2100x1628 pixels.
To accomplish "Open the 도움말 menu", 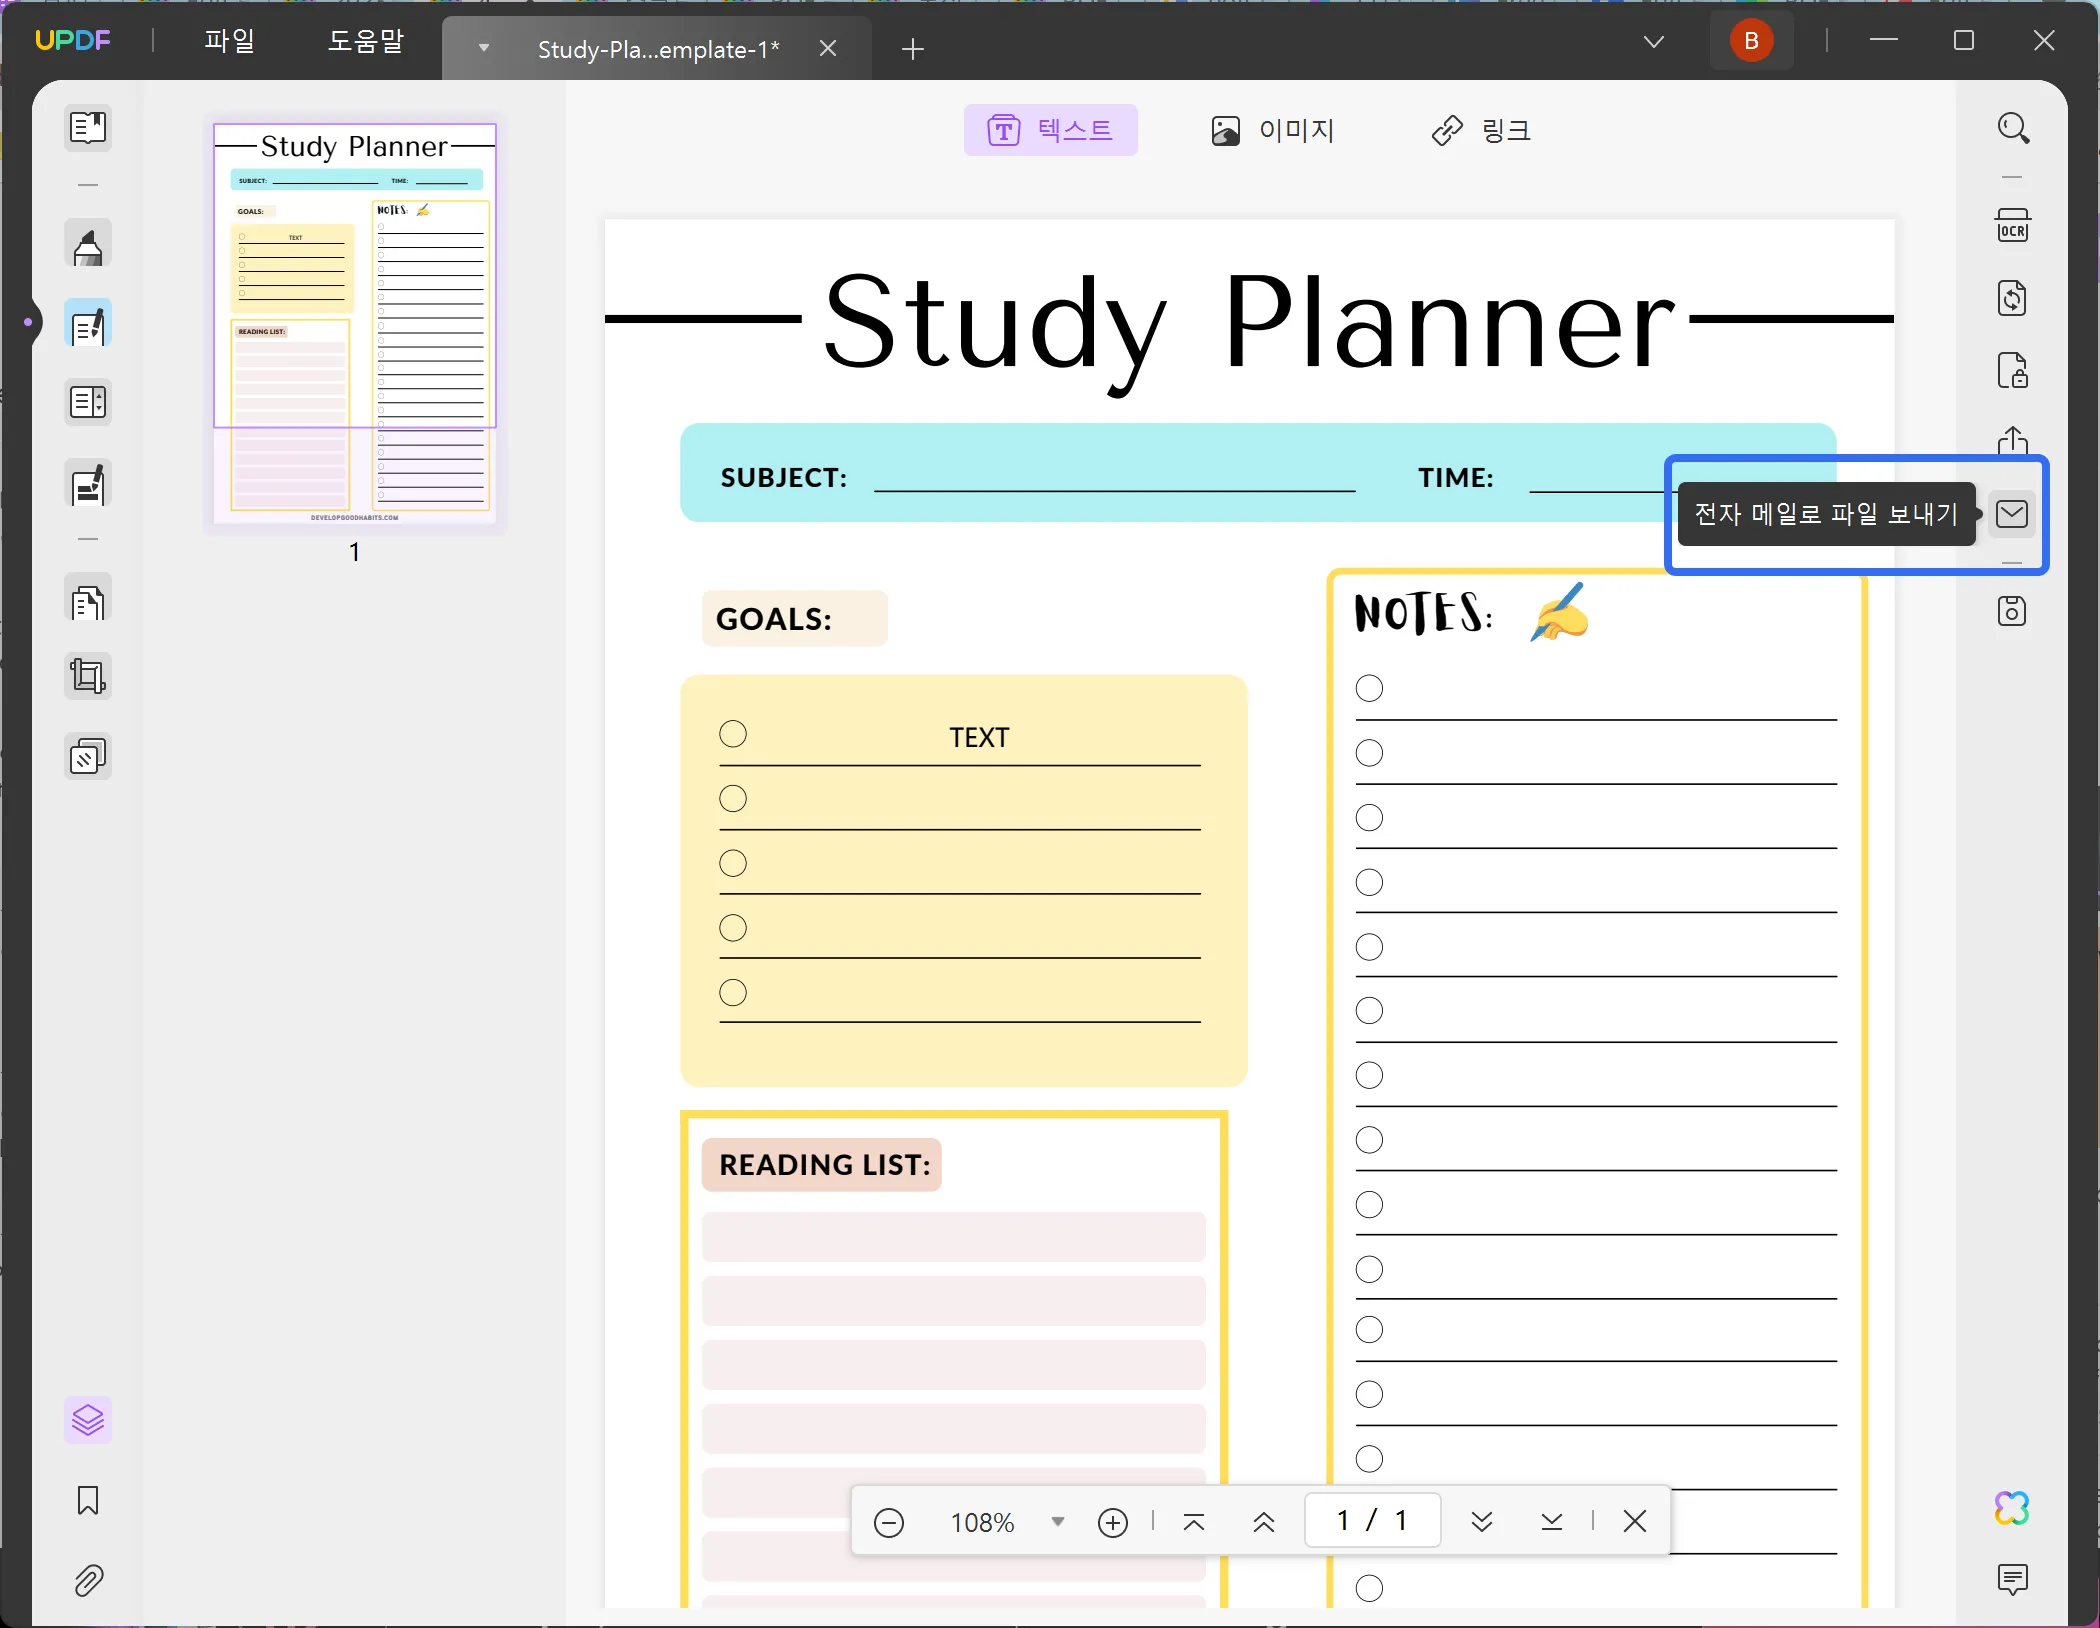I will tap(366, 40).
